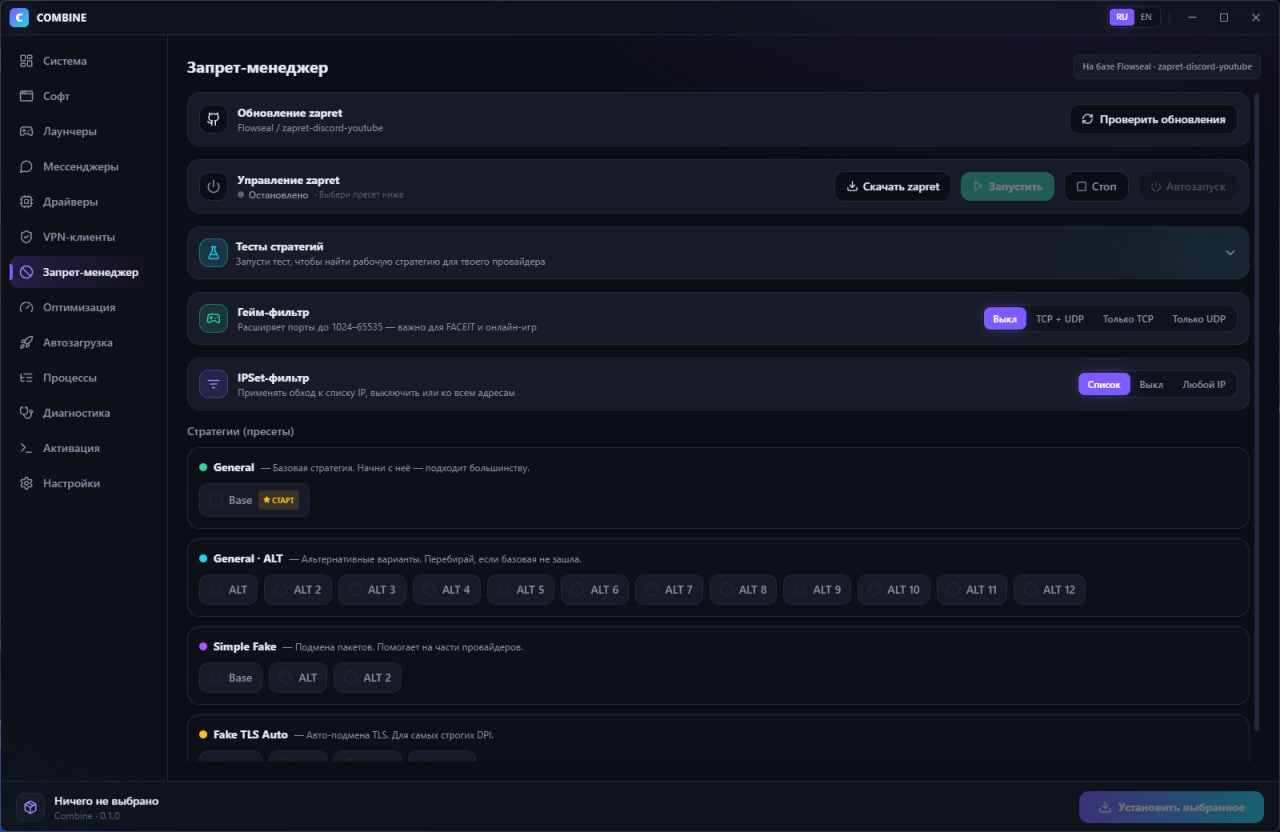This screenshot has width=1280, height=832.
Task: Select ALT 10 preset
Action: point(894,590)
